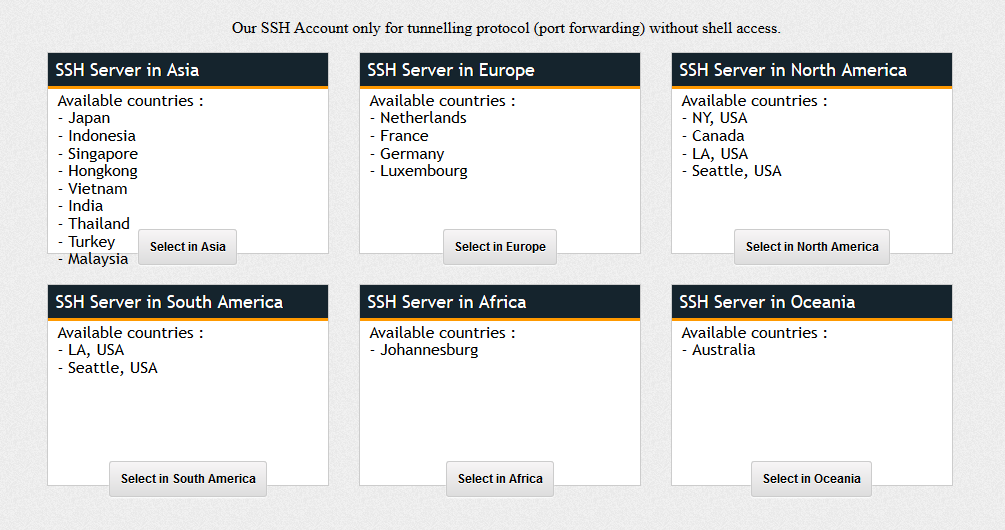Click SSH Server in North America header

(x=811, y=70)
